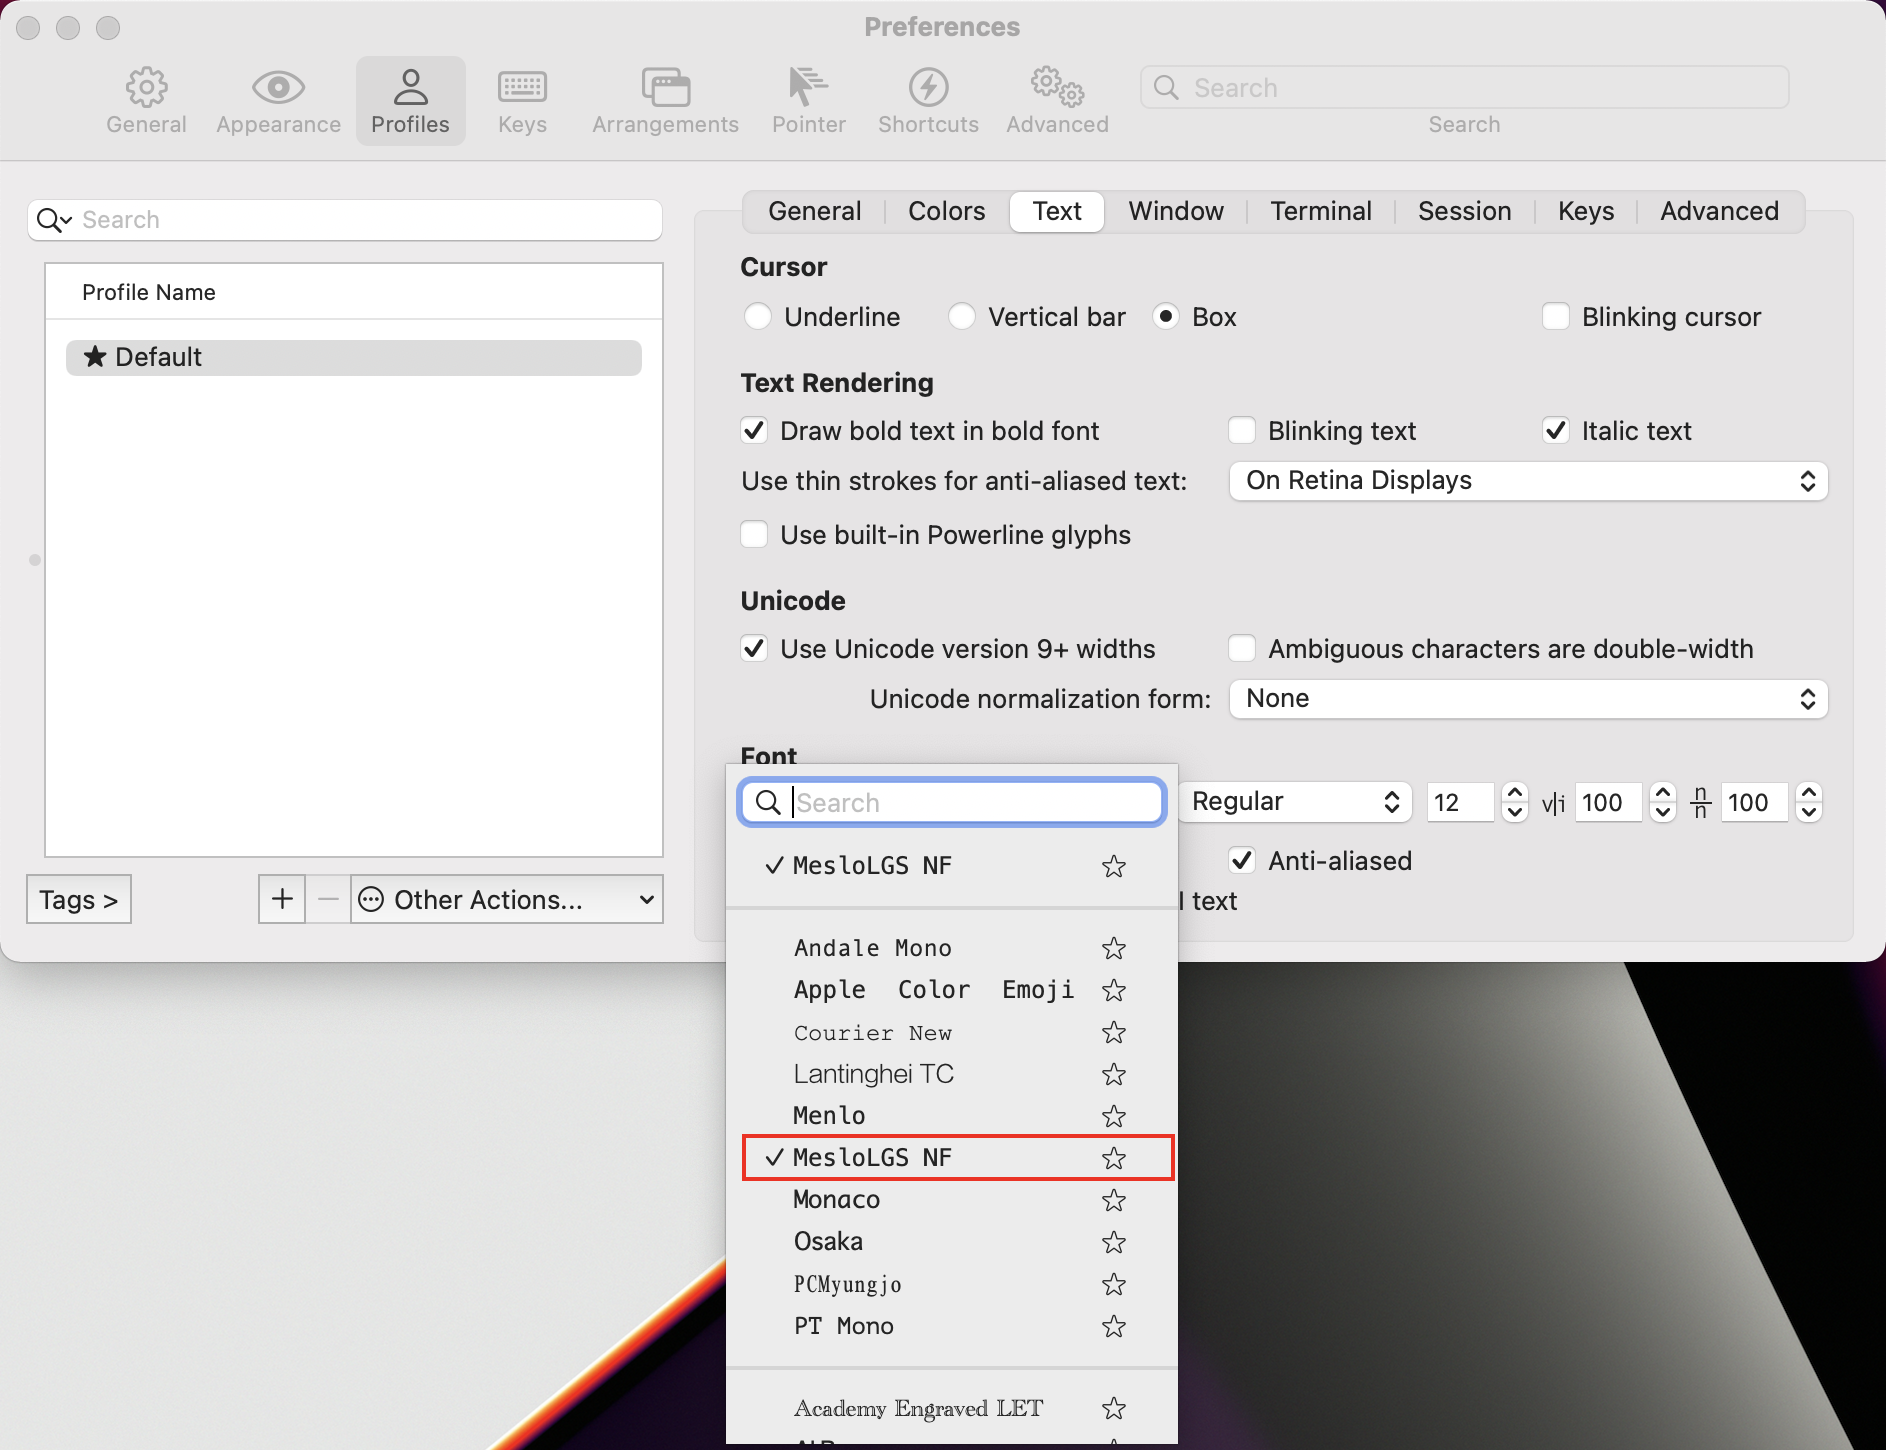Click the add profile plus button

coord(282,899)
